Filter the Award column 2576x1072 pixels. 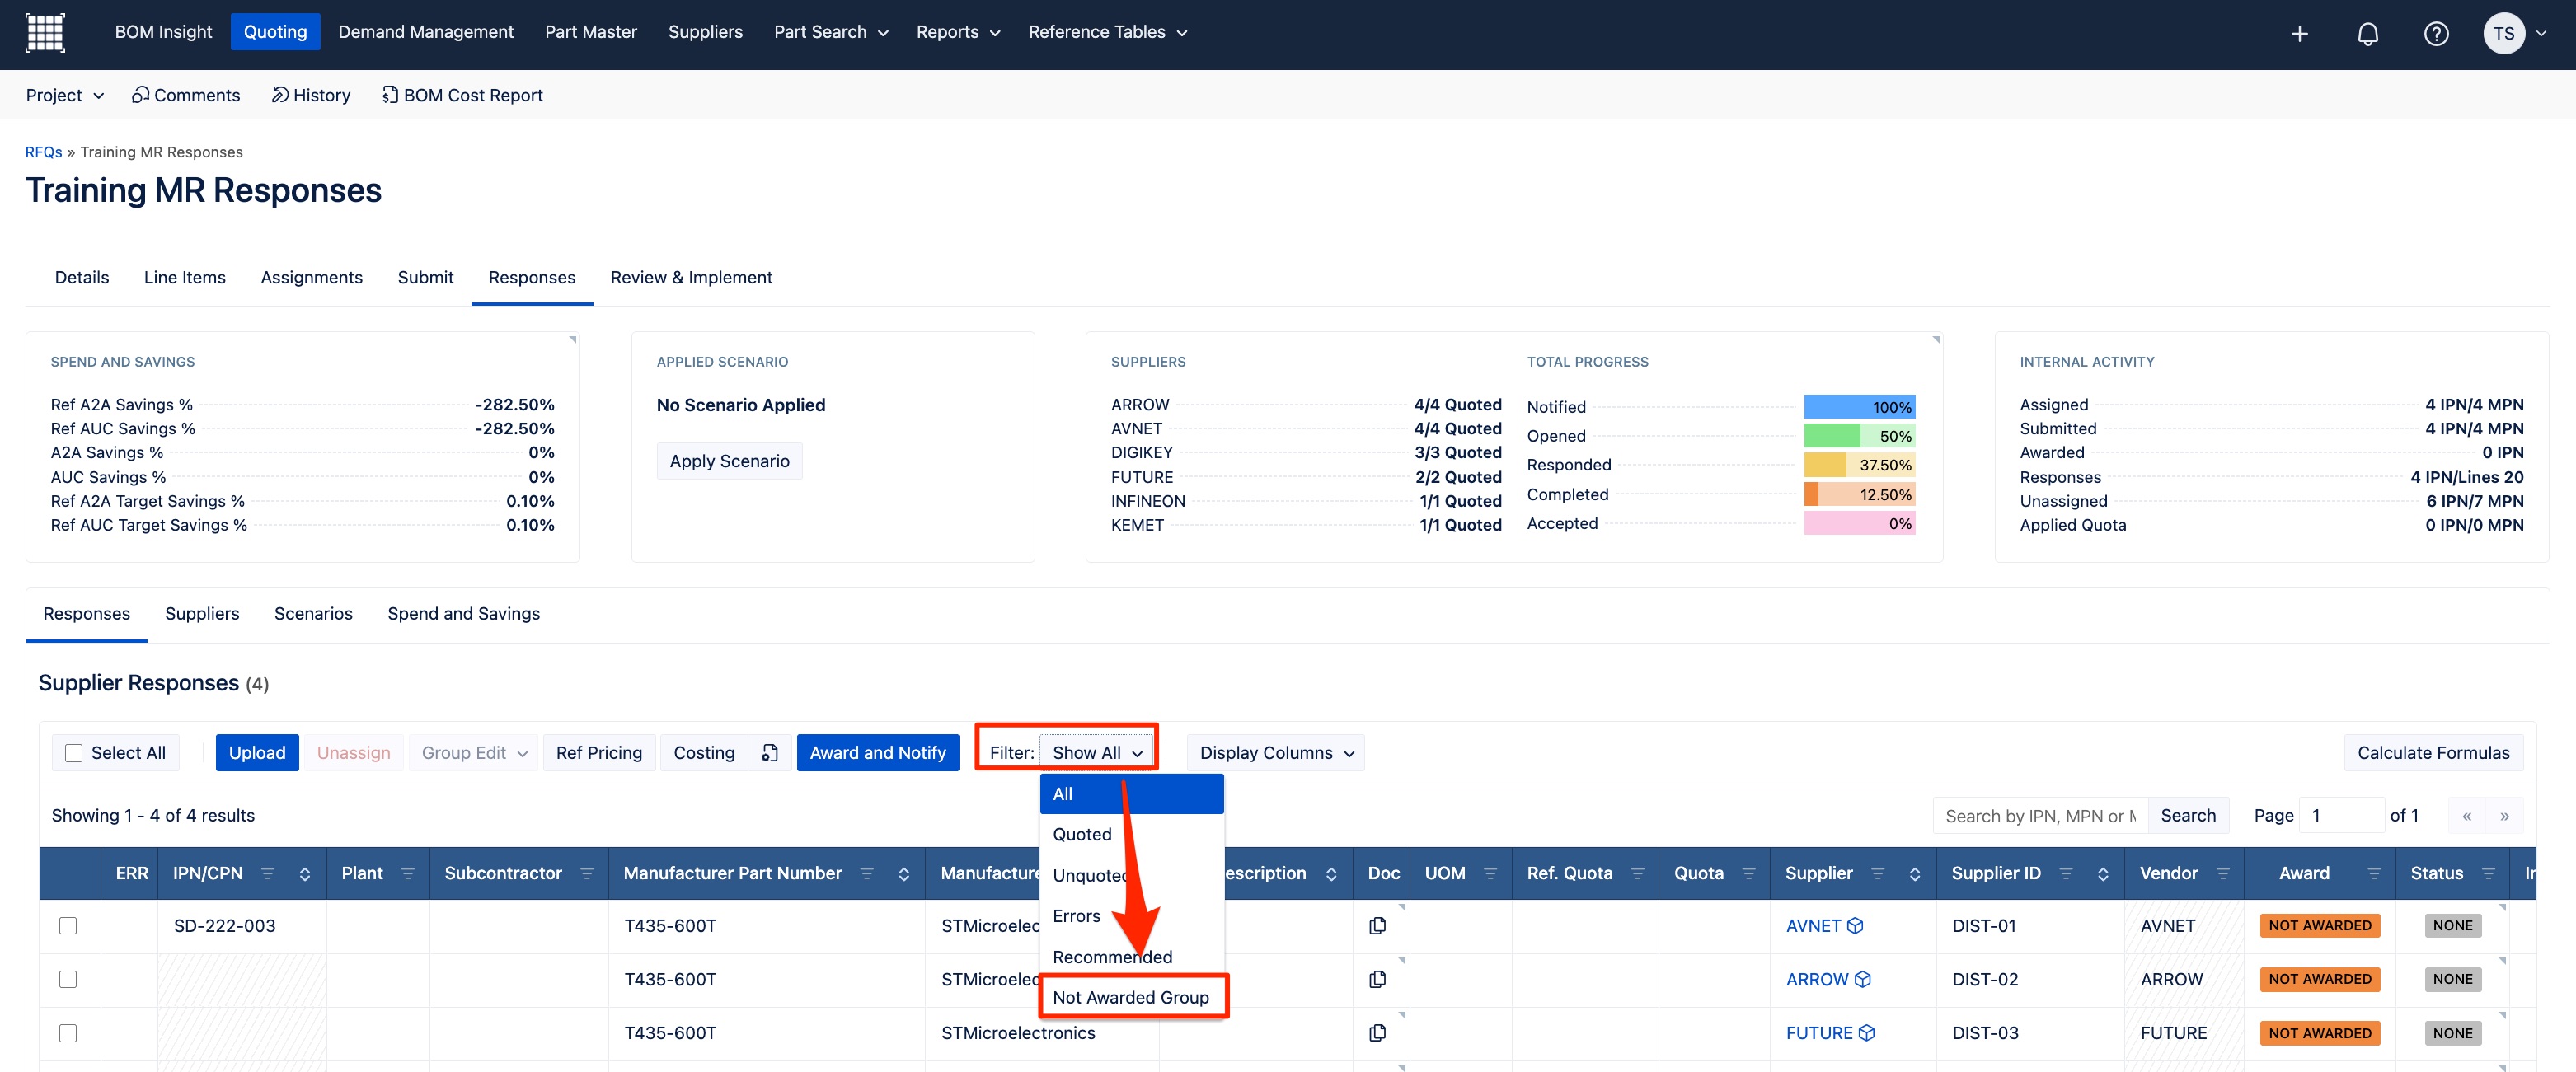tap(2374, 874)
